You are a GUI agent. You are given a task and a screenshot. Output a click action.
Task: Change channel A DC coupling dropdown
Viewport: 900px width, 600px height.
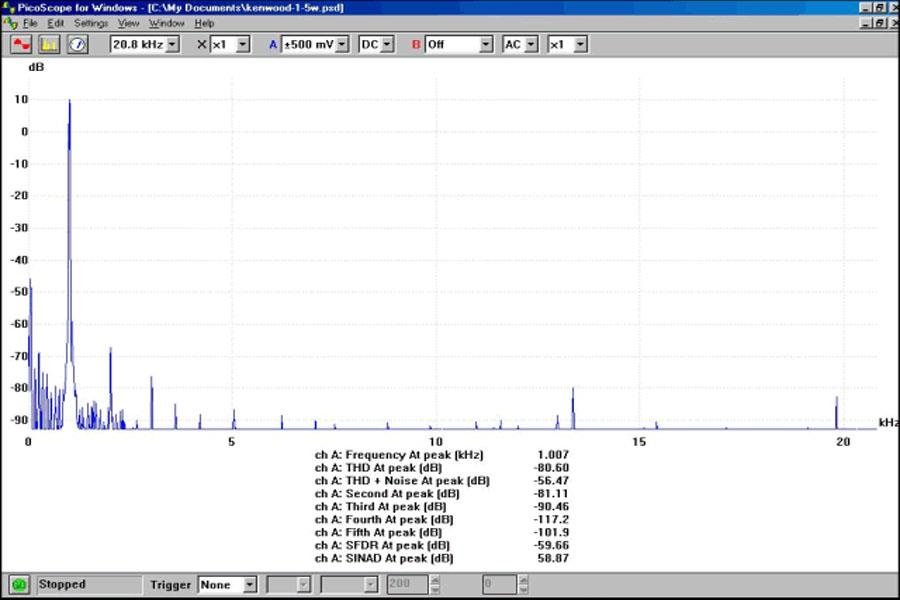click(x=387, y=44)
